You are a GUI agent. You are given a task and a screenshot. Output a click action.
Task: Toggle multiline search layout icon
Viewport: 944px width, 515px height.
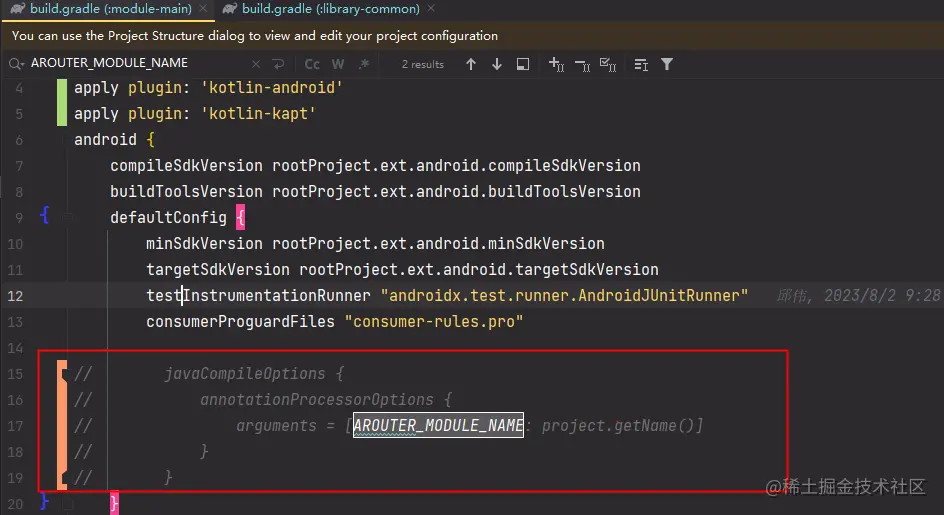[x=641, y=64]
